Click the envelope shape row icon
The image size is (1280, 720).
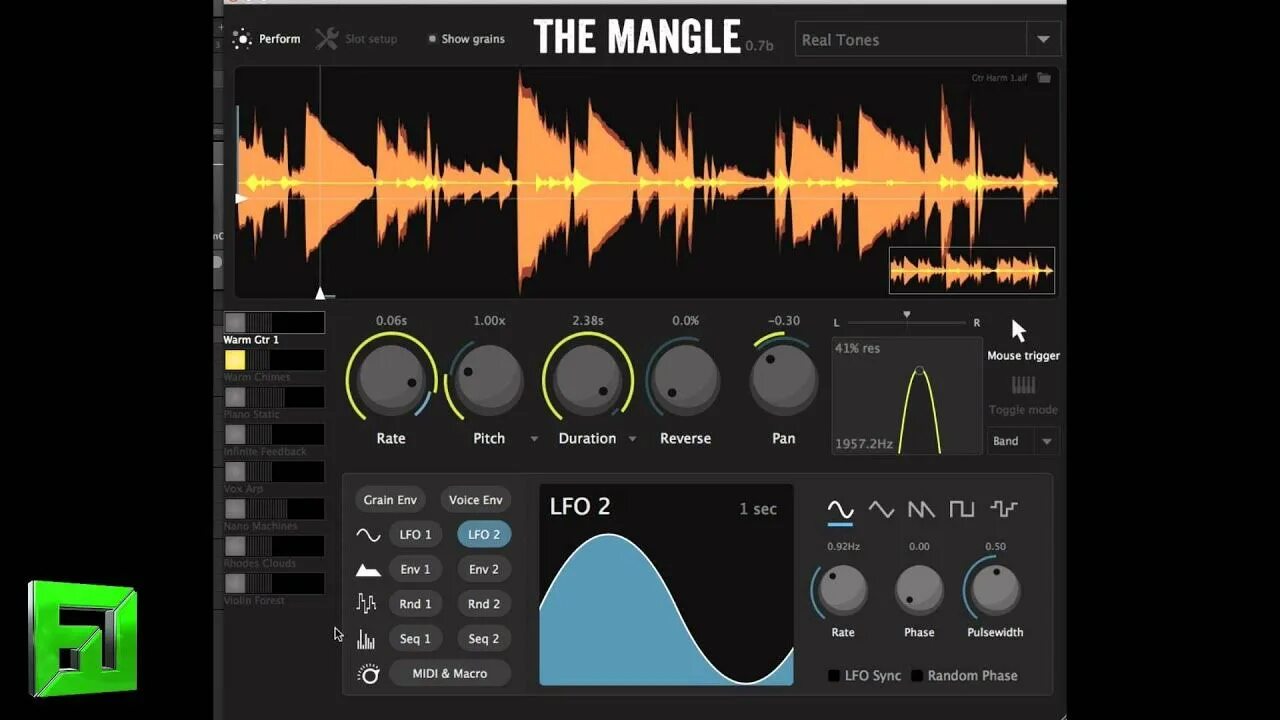point(368,570)
